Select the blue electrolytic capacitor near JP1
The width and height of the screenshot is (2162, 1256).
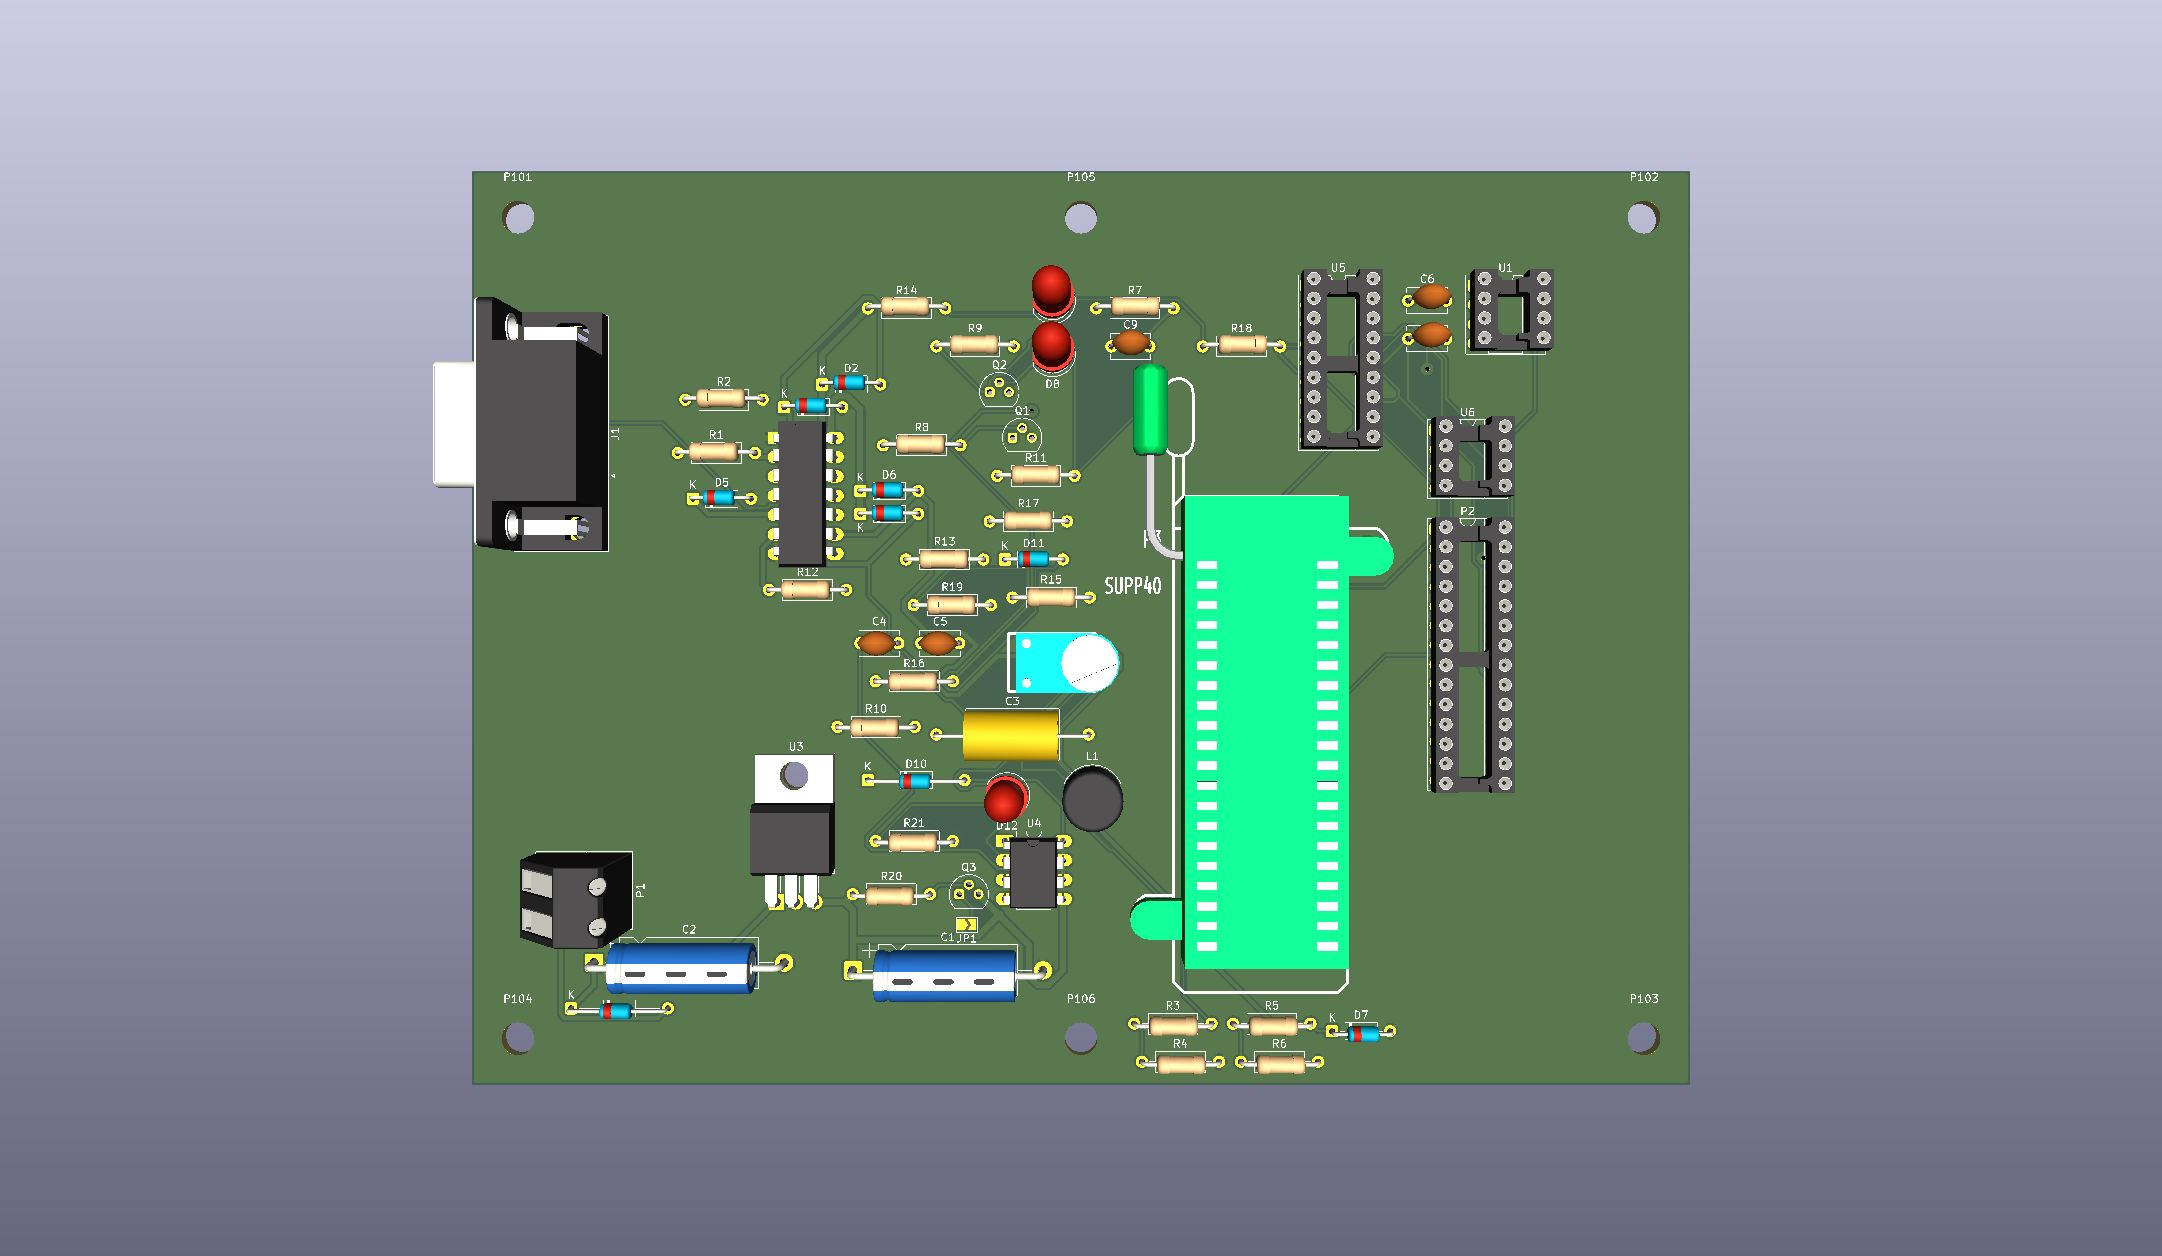coord(946,974)
